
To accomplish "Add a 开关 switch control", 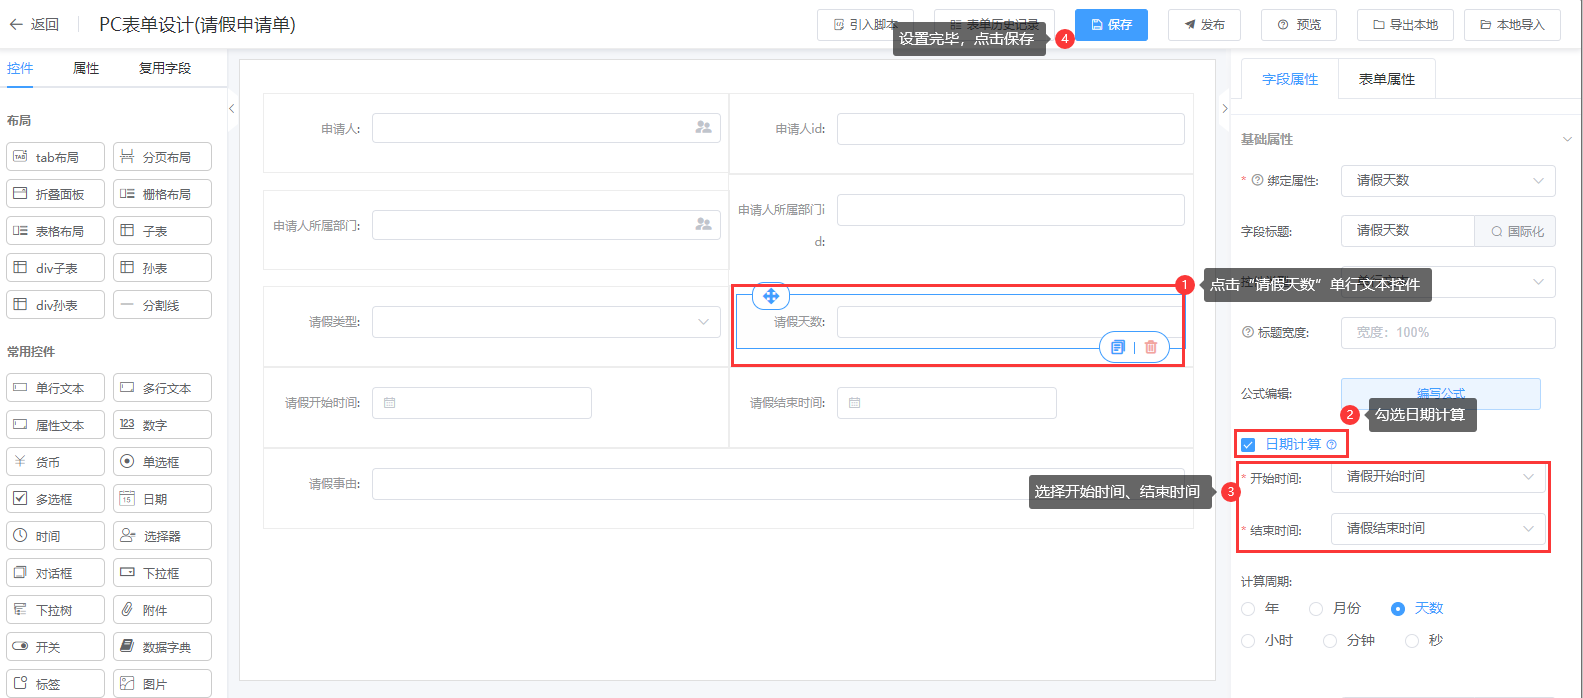I will [x=55, y=647].
